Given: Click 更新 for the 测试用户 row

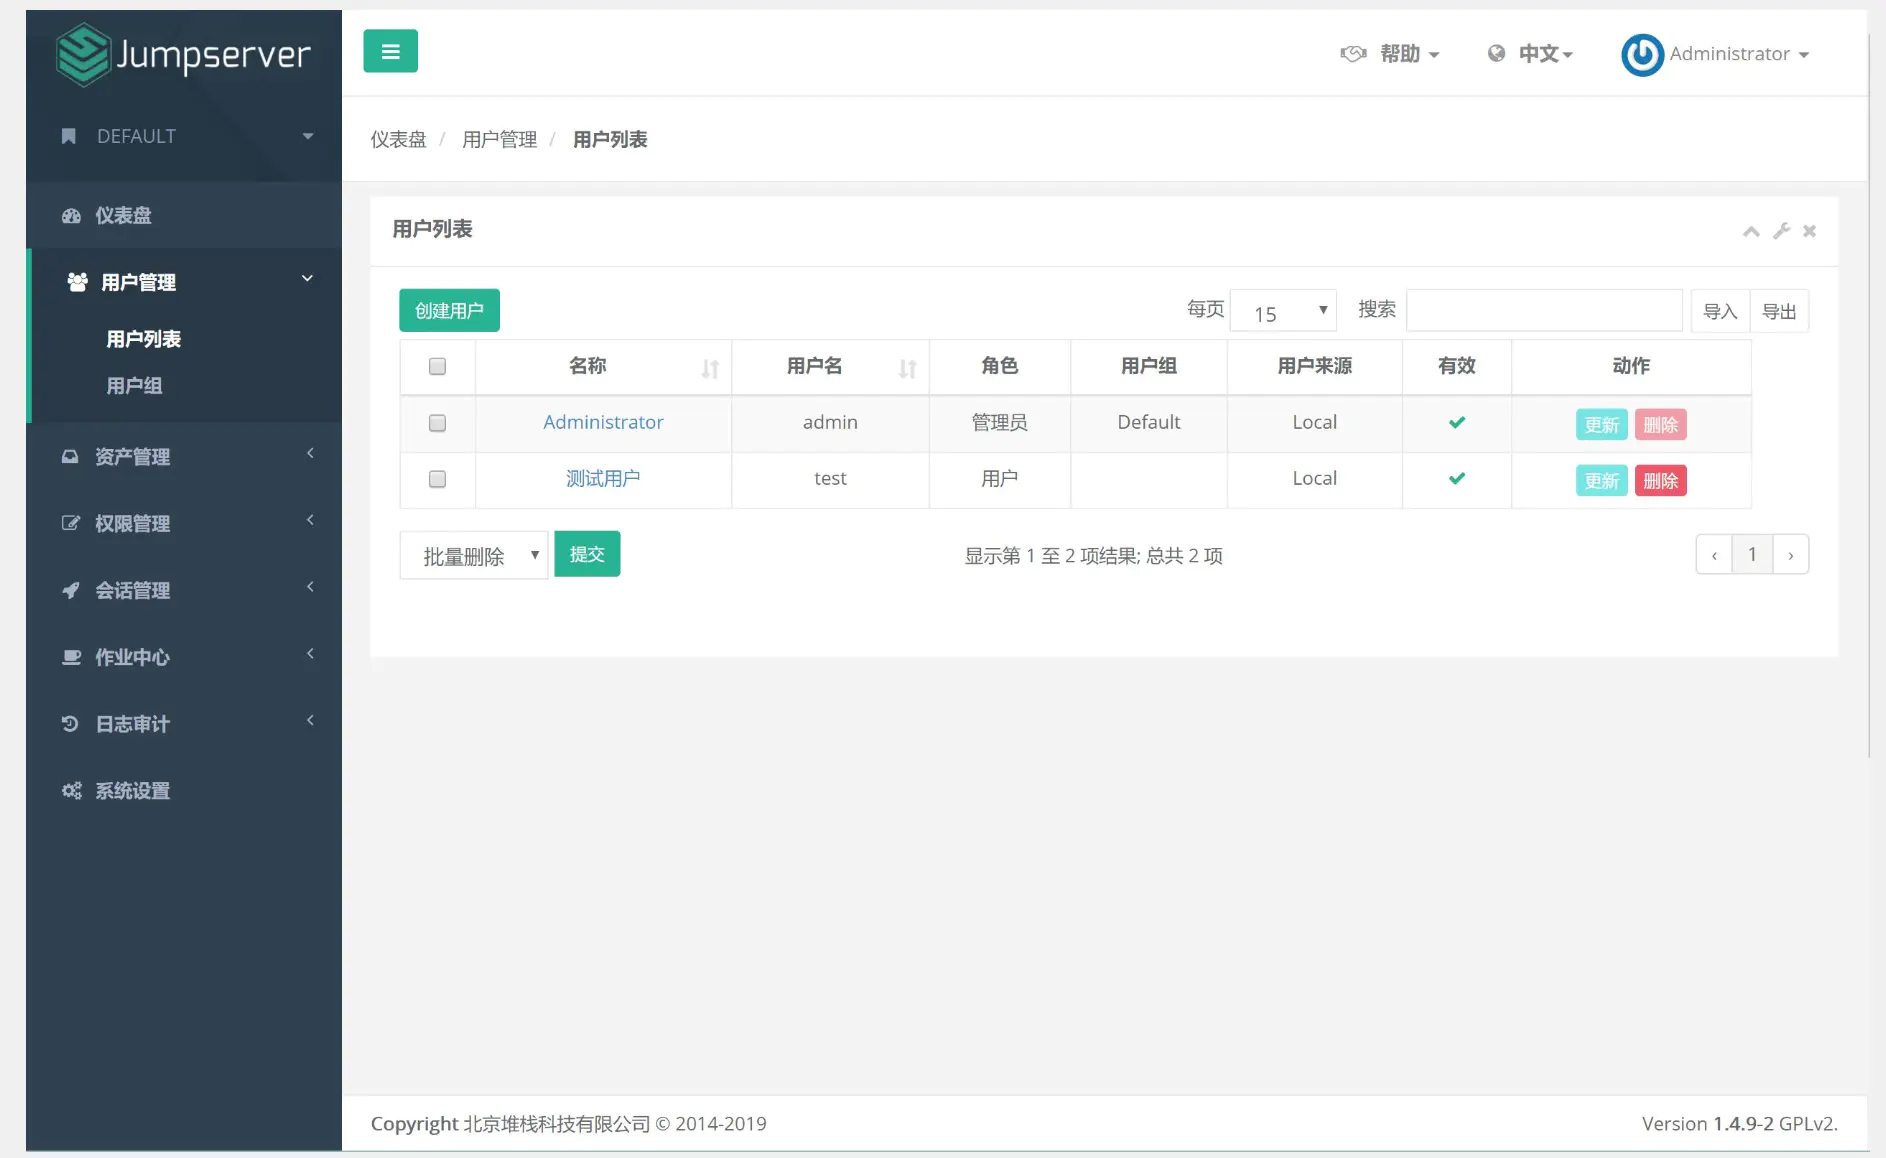Looking at the screenshot, I should click(1601, 481).
